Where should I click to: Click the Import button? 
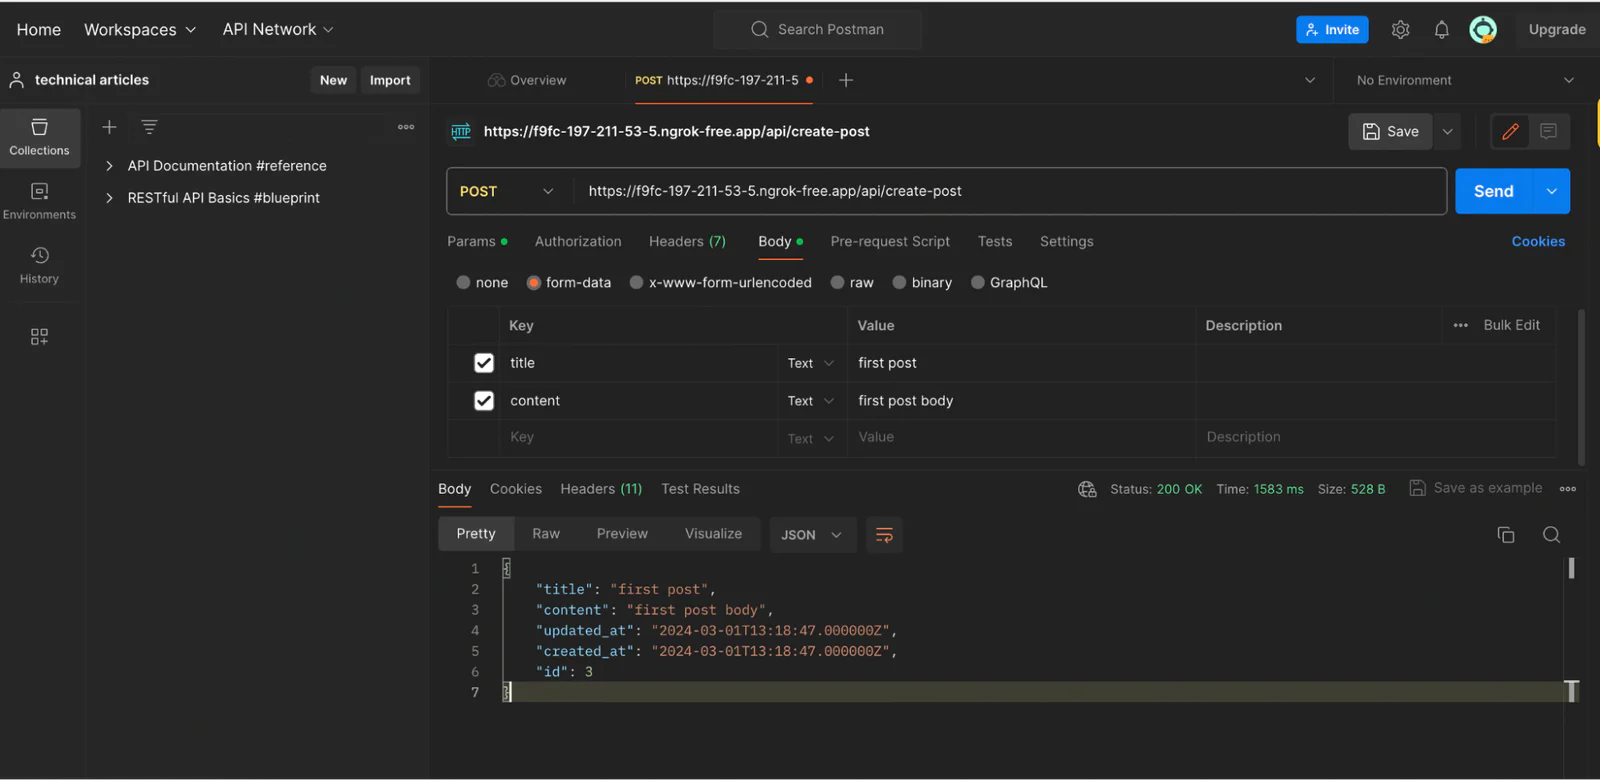click(x=390, y=80)
